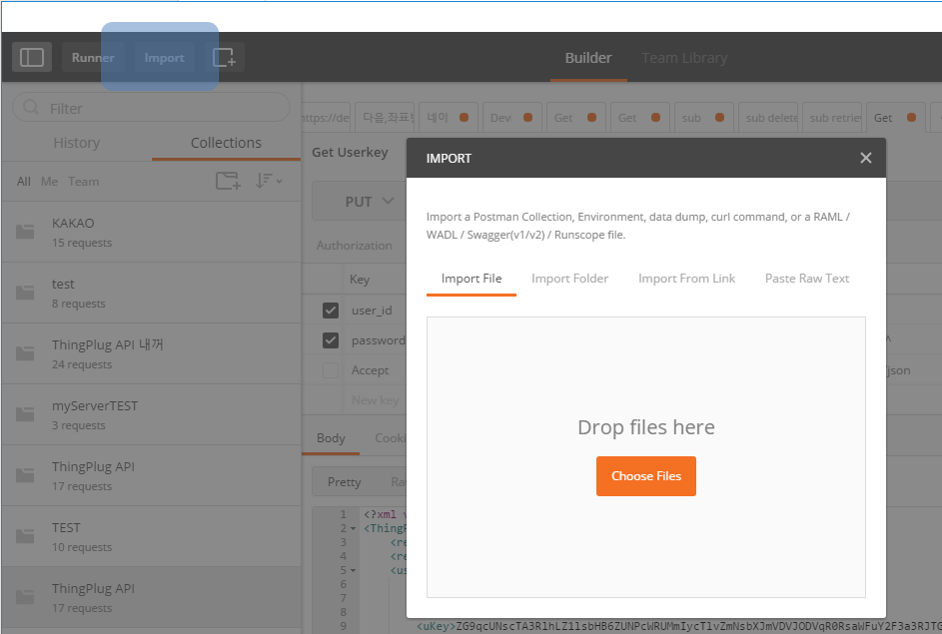Switch to the sub delete request tab
Image resolution: width=942 pixels, height=634 pixels.
tap(768, 118)
